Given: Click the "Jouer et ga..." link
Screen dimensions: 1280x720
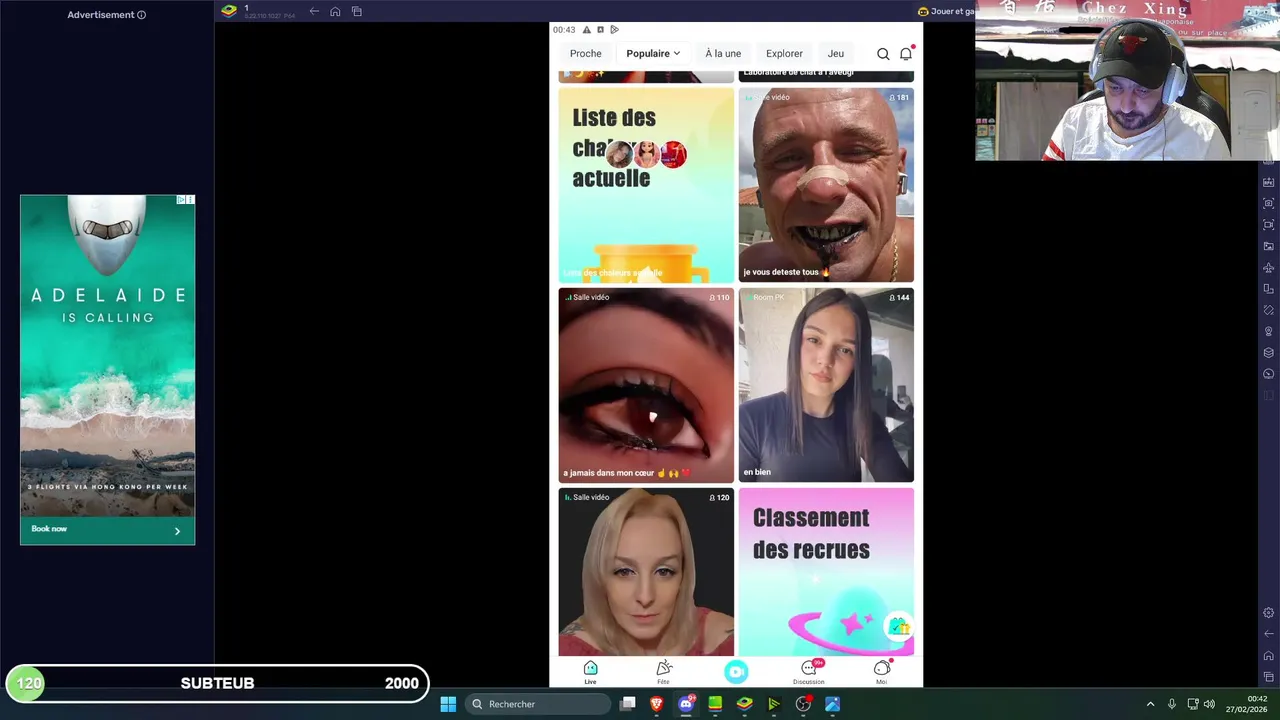Looking at the screenshot, I should 946,11.
